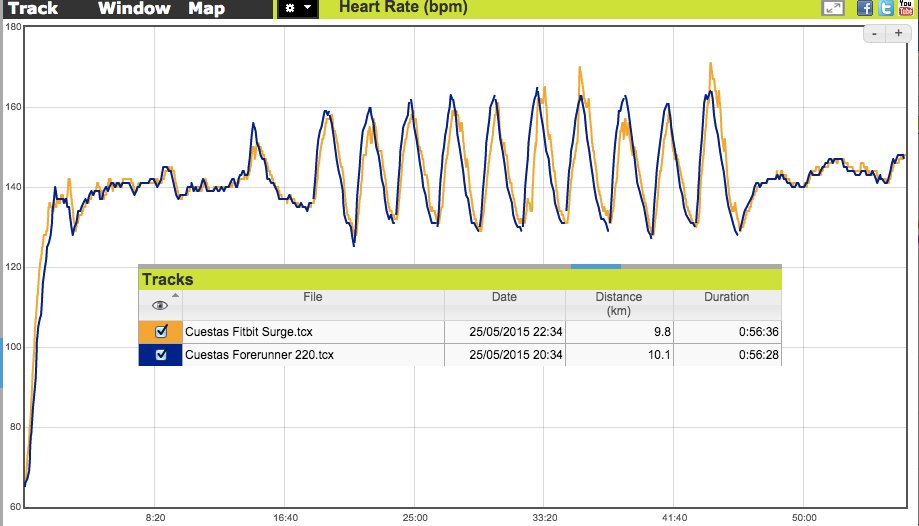This screenshot has height=526, width=919.
Task: Click duration 0:56:28
Action: click(x=758, y=355)
